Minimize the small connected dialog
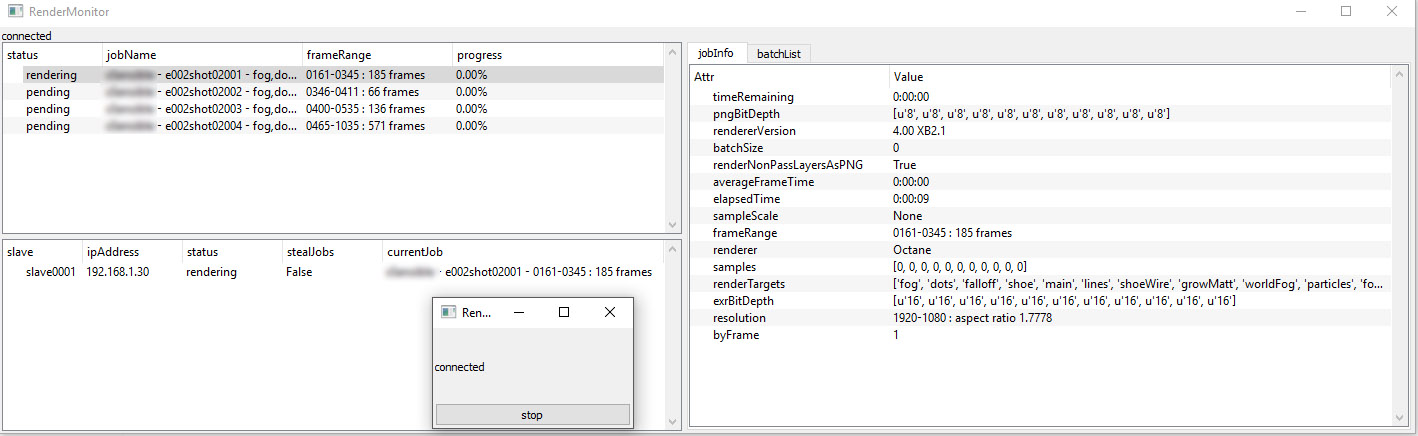This screenshot has height=436, width=1418. (518, 313)
